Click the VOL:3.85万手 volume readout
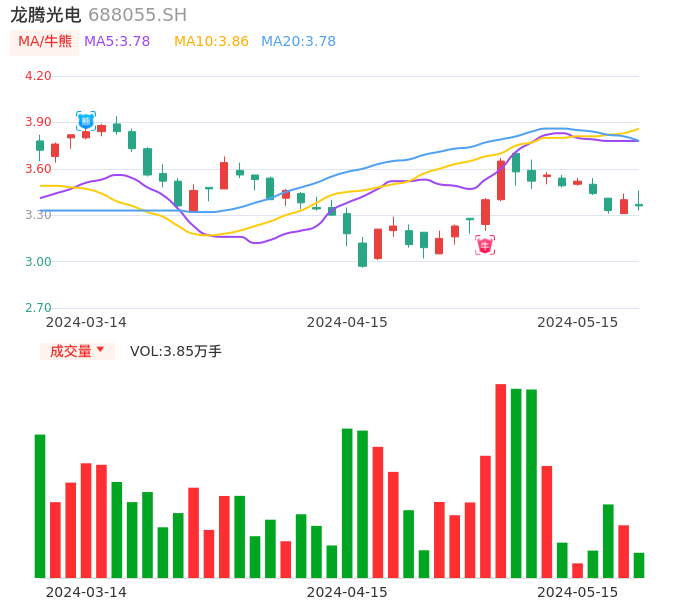The height and width of the screenshot is (606, 686). [x=176, y=351]
